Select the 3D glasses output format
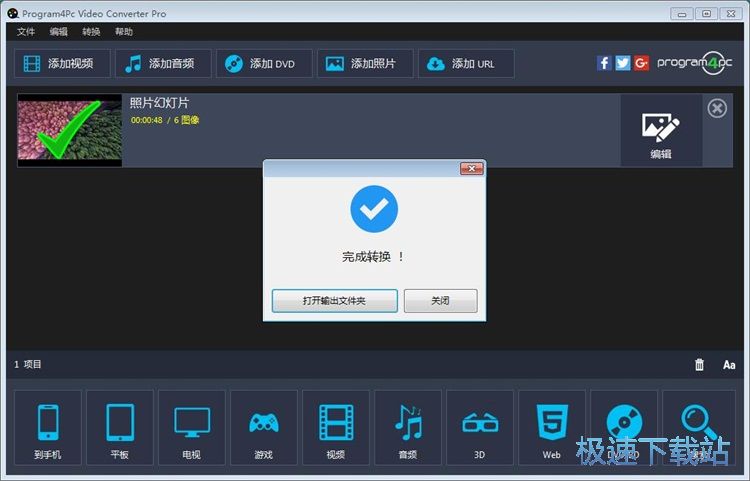 click(x=480, y=427)
